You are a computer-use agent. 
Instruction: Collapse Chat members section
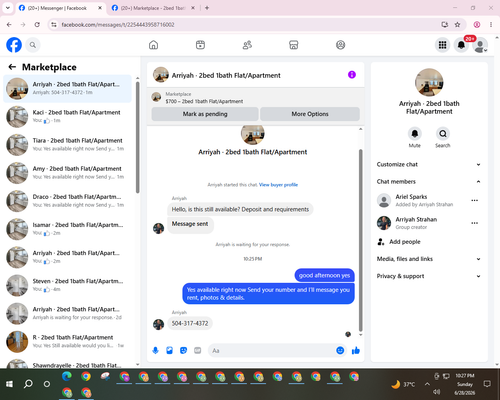click(x=429, y=182)
